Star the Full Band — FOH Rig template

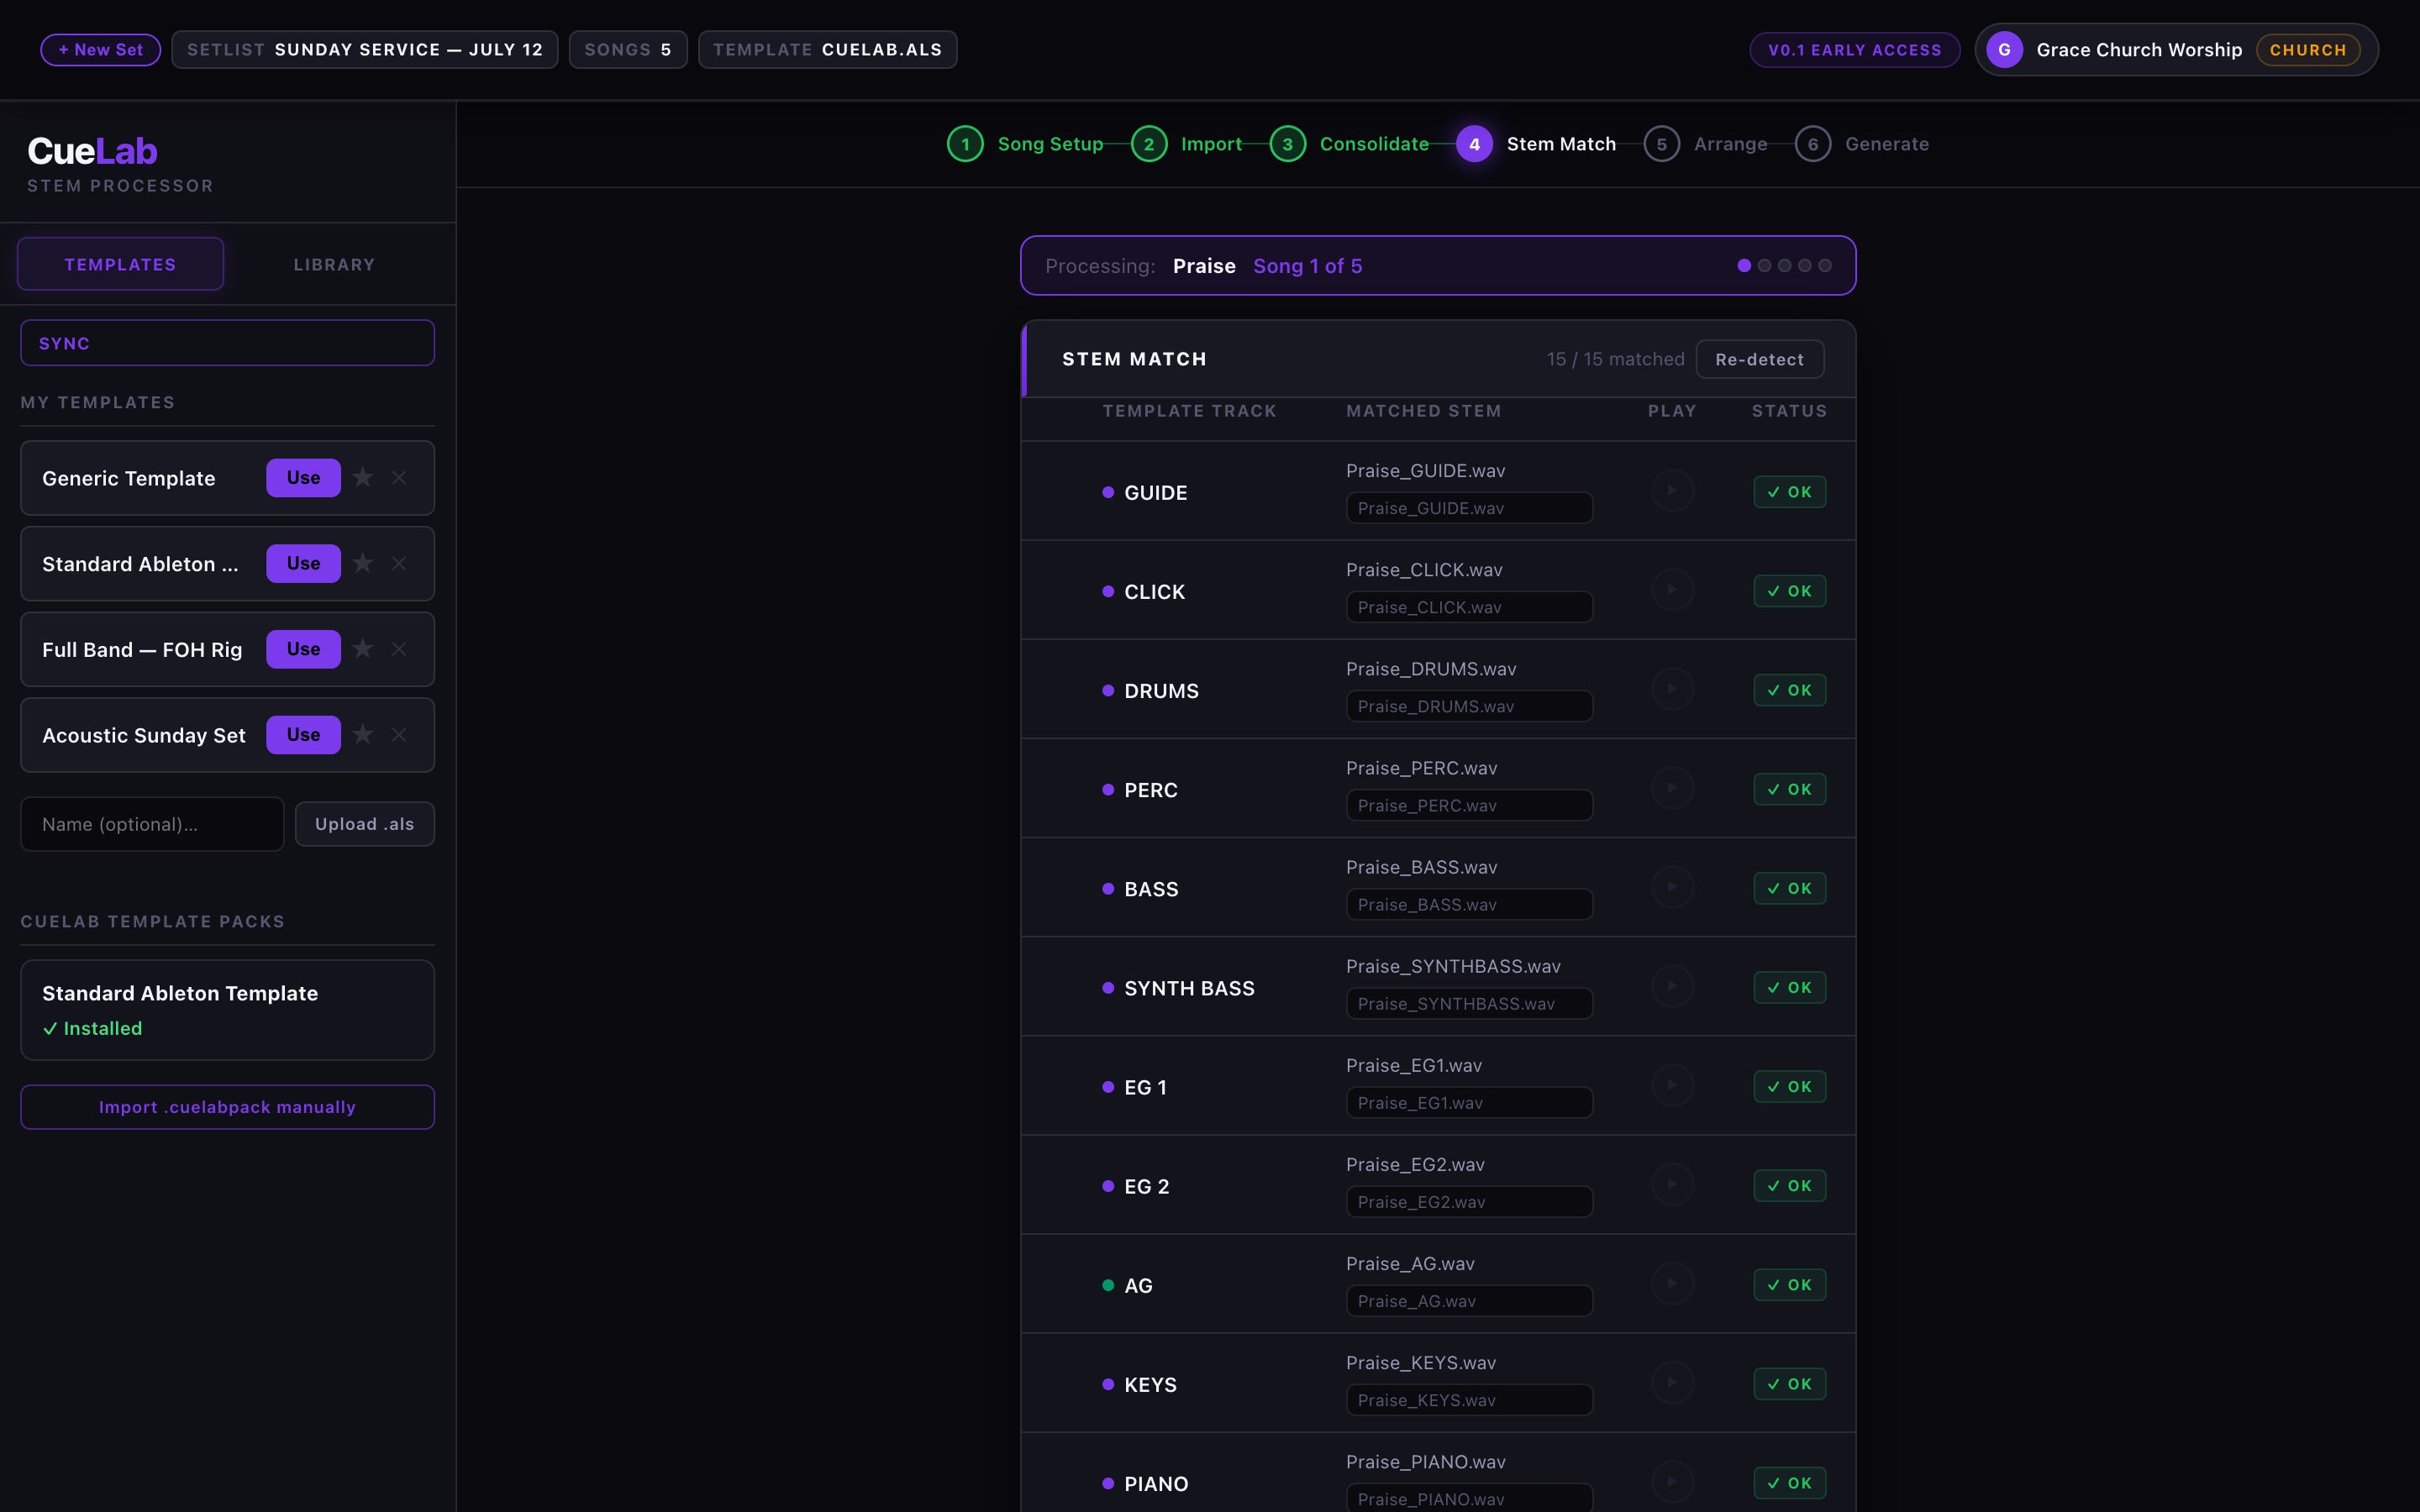click(x=363, y=649)
